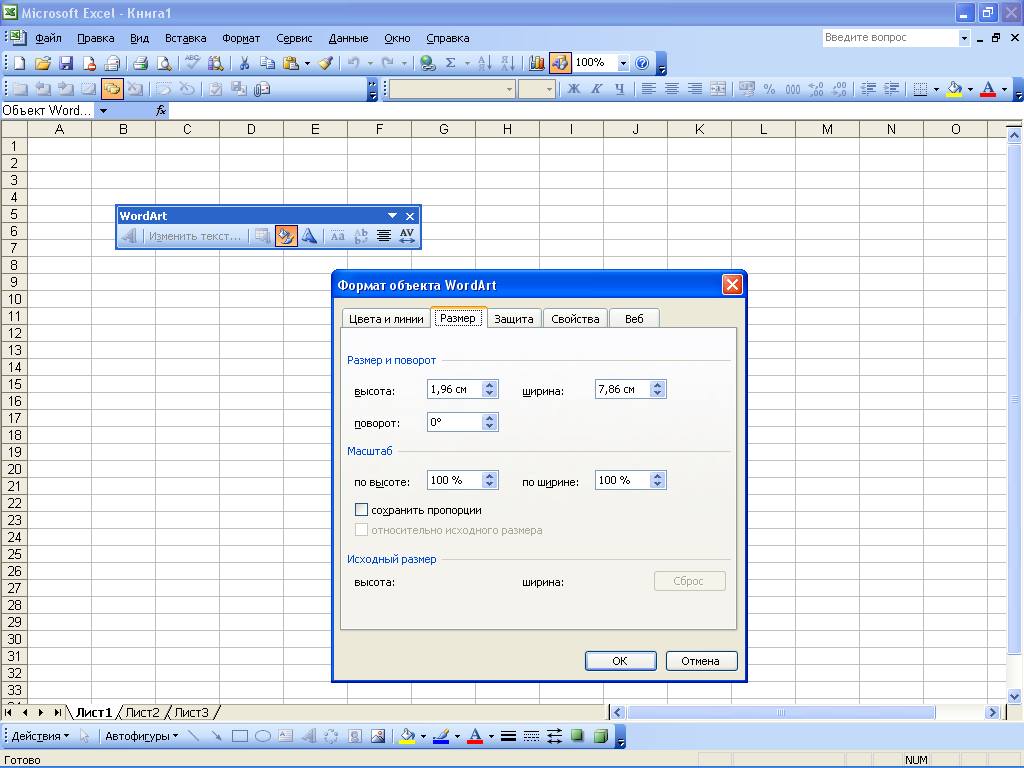Click the Sort Ascending icon
Viewport: 1024px width, 768px height.
485,63
